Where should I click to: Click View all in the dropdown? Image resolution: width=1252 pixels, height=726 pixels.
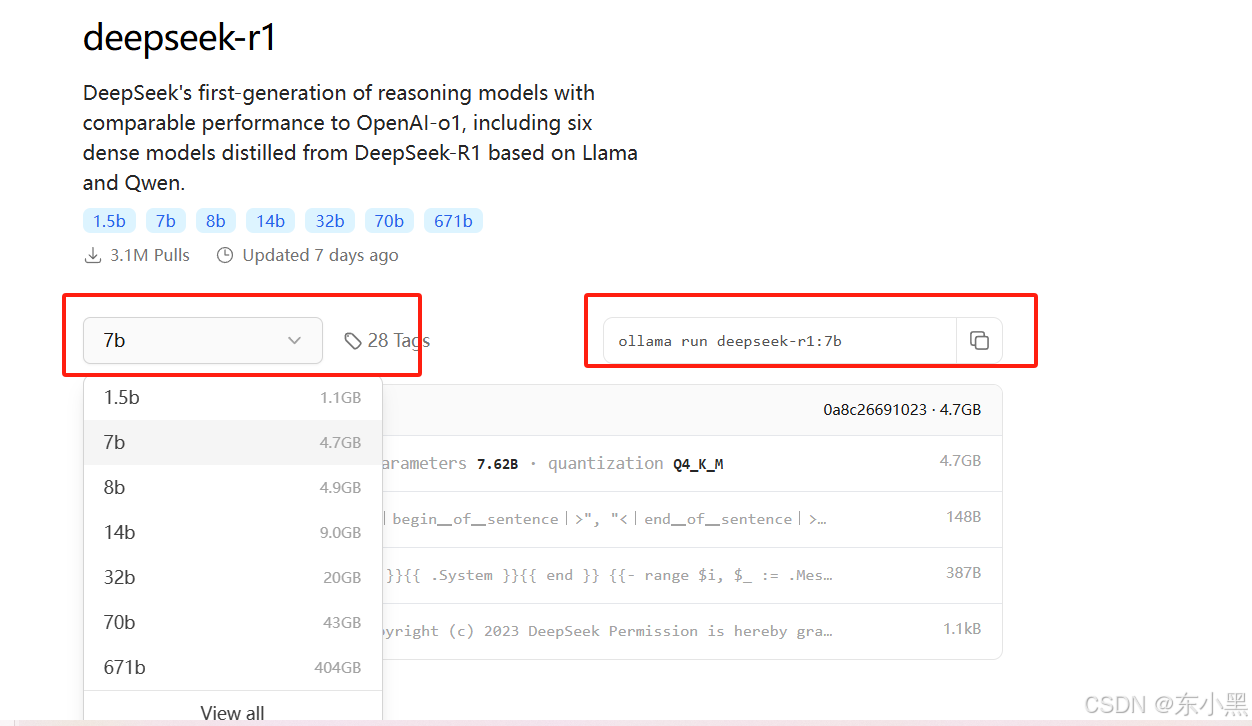pos(233,713)
